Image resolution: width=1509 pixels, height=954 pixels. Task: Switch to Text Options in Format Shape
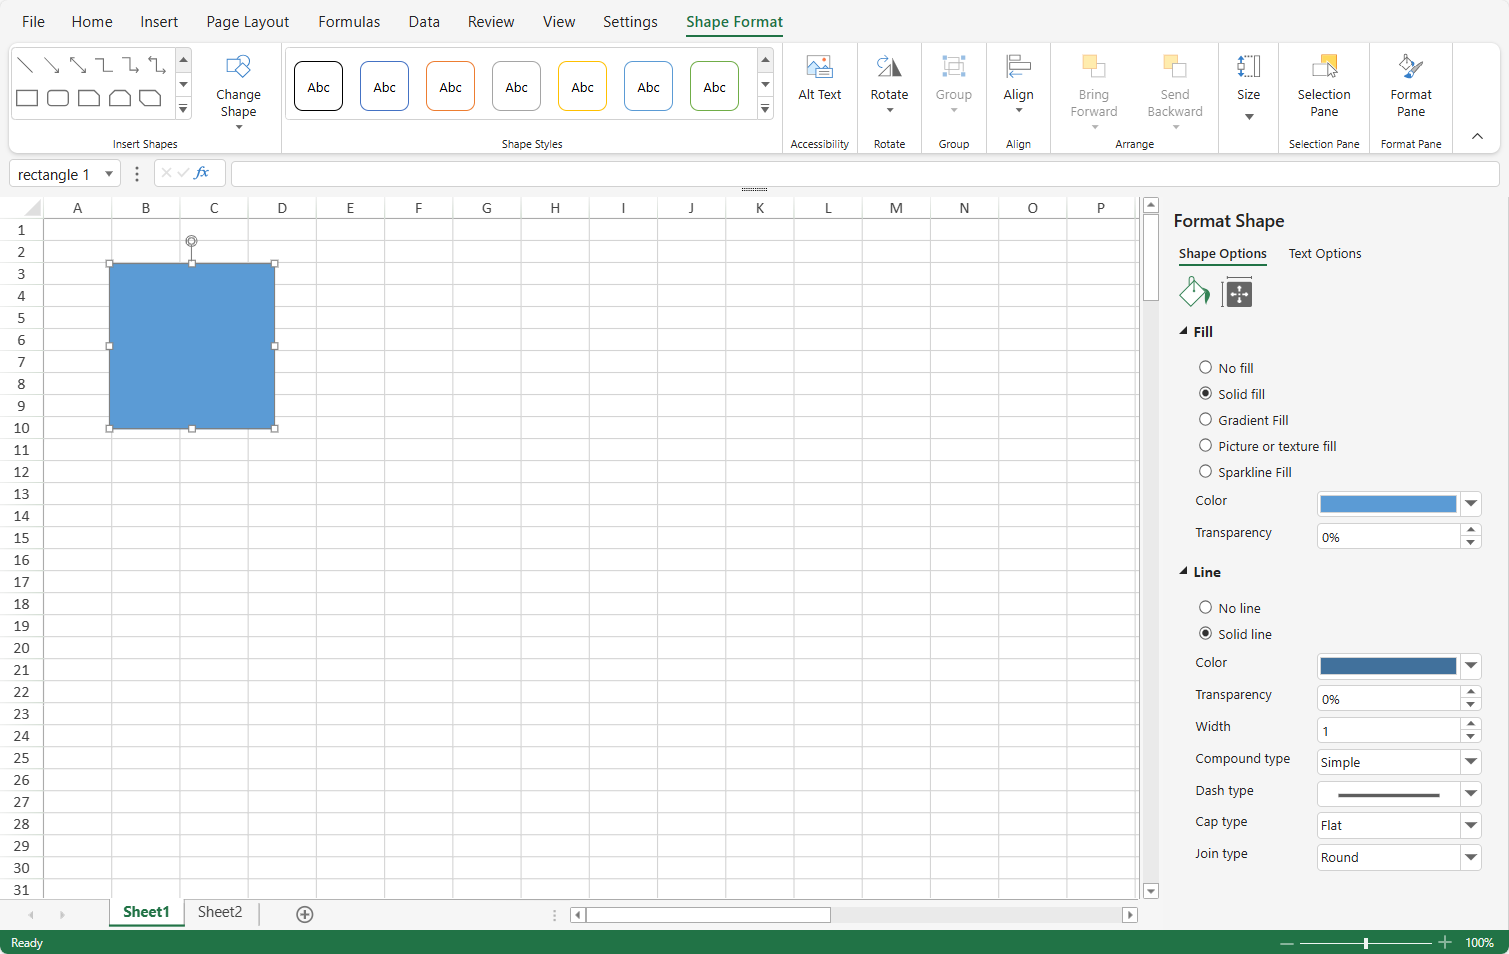coord(1324,254)
